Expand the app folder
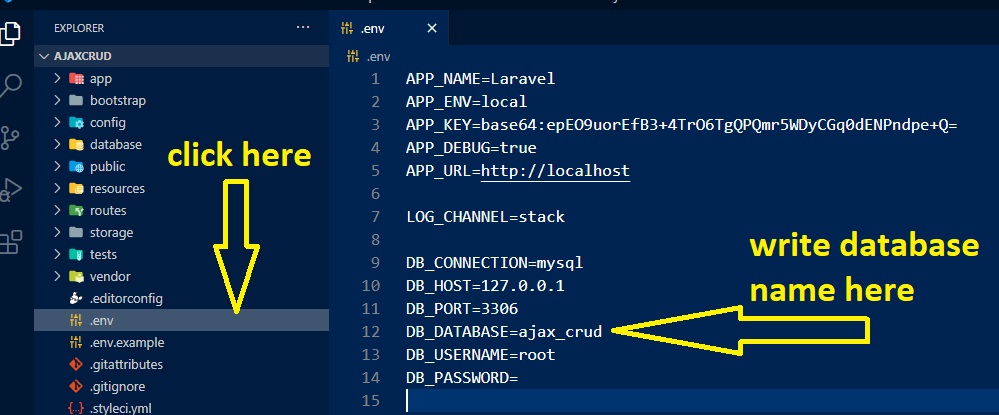This screenshot has height=415, width=999. click(100, 78)
